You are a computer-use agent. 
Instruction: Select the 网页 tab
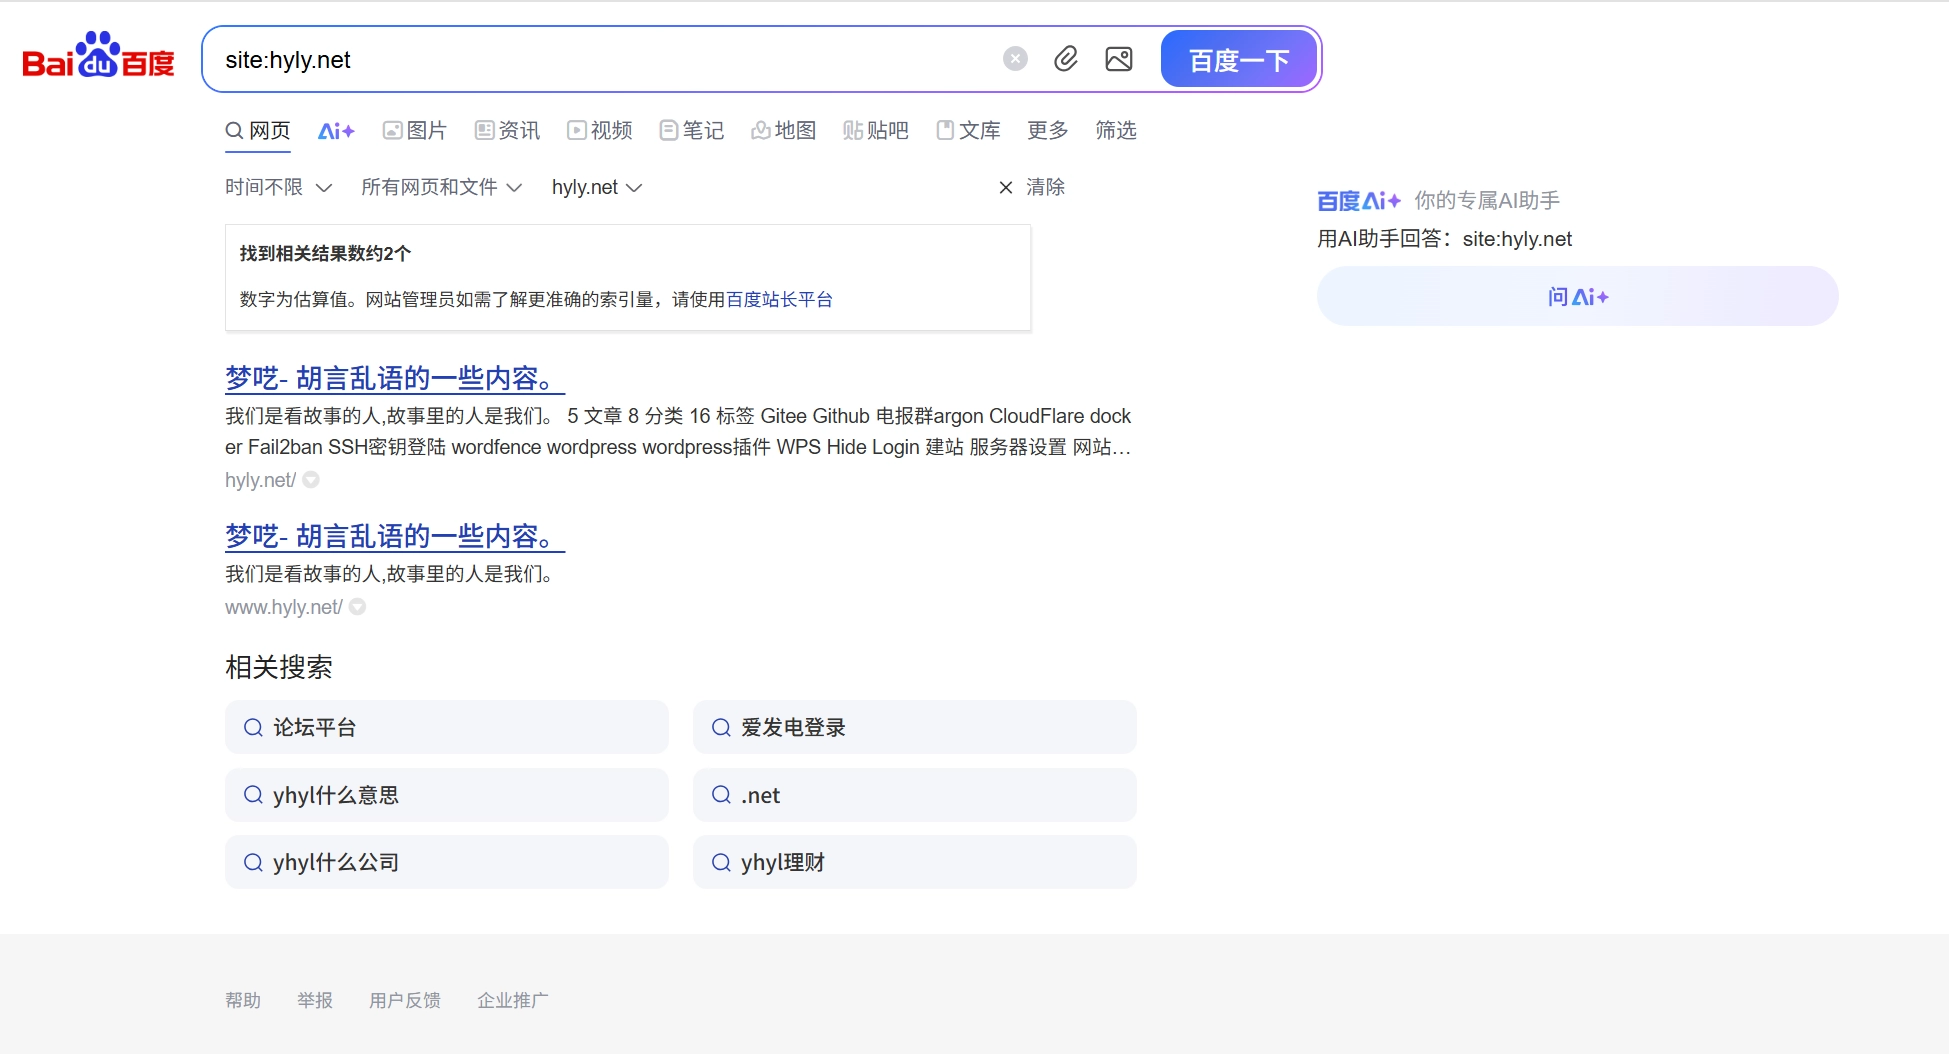[x=258, y=131]
